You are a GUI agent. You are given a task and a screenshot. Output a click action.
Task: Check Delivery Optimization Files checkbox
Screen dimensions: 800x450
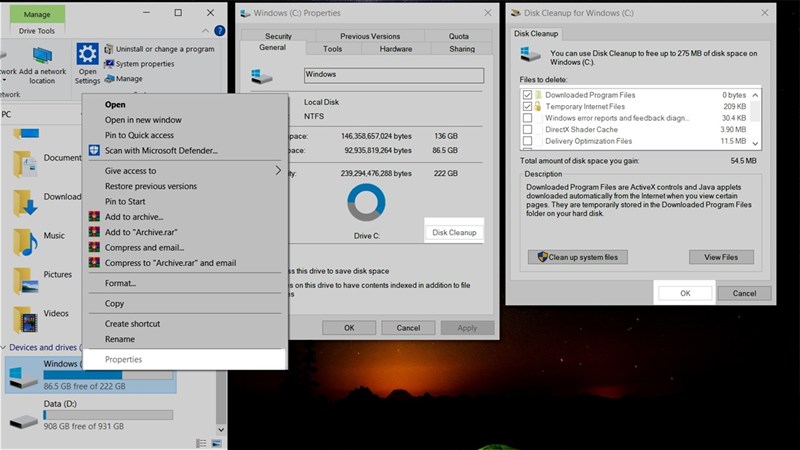527,141
